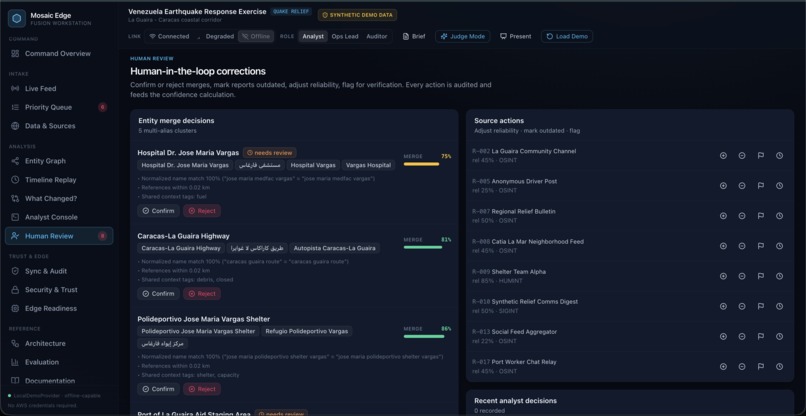Screen dimensions: 806x416
Task: Flag Social Feed Aggregator source
Action: [761, 336]
